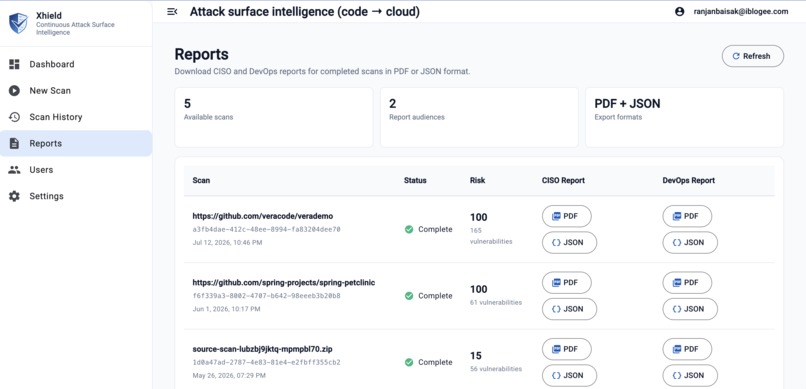The height and width of the screenshot is (389, 806).
Task: Click the user email ranjanbaisak@iblogee.com
Action: pyautogui.click(x=741, y=12)
